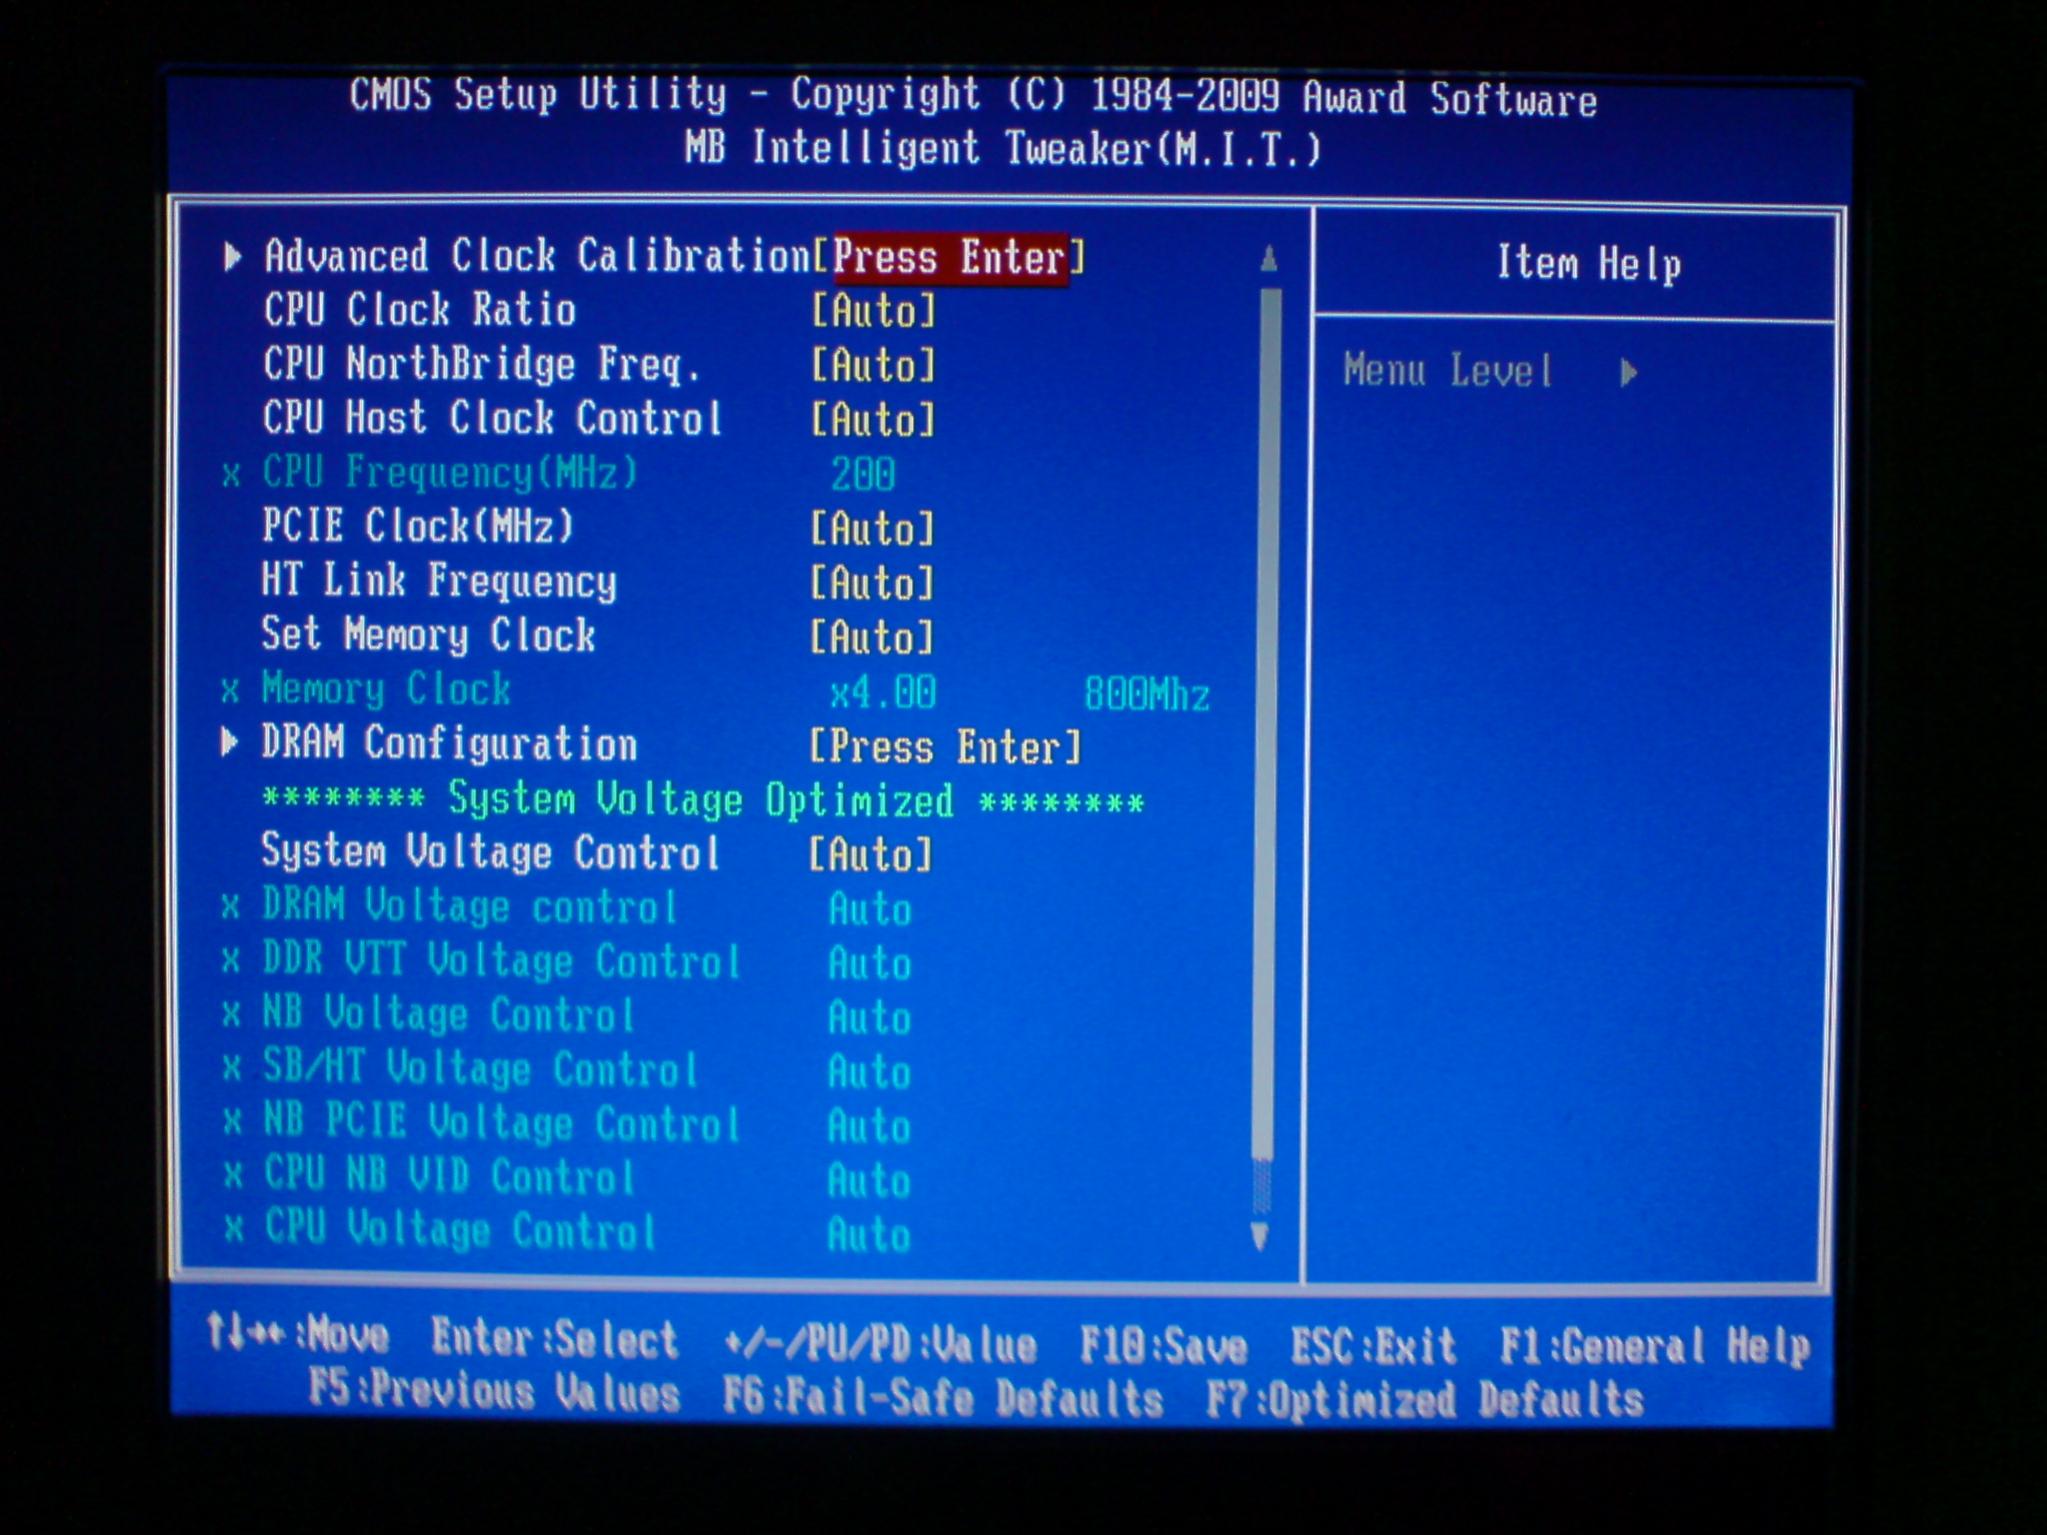Click arrow beside DRAM Configuration
This screenshot has height=1535, width=2047.
pos(230,742)
